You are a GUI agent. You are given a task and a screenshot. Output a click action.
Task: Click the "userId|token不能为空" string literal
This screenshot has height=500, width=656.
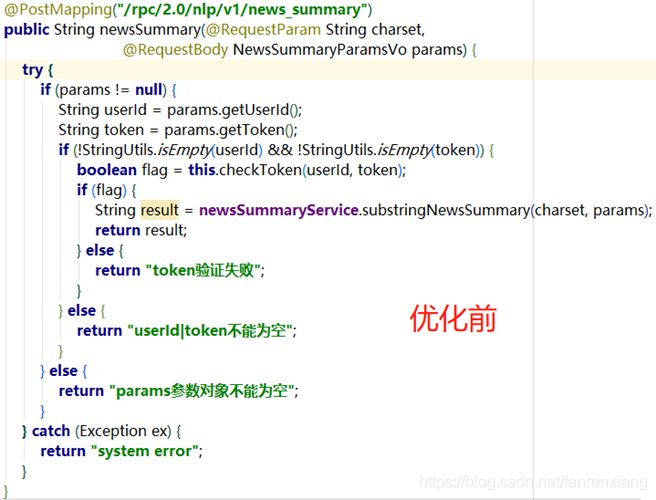tap(210, 331)
